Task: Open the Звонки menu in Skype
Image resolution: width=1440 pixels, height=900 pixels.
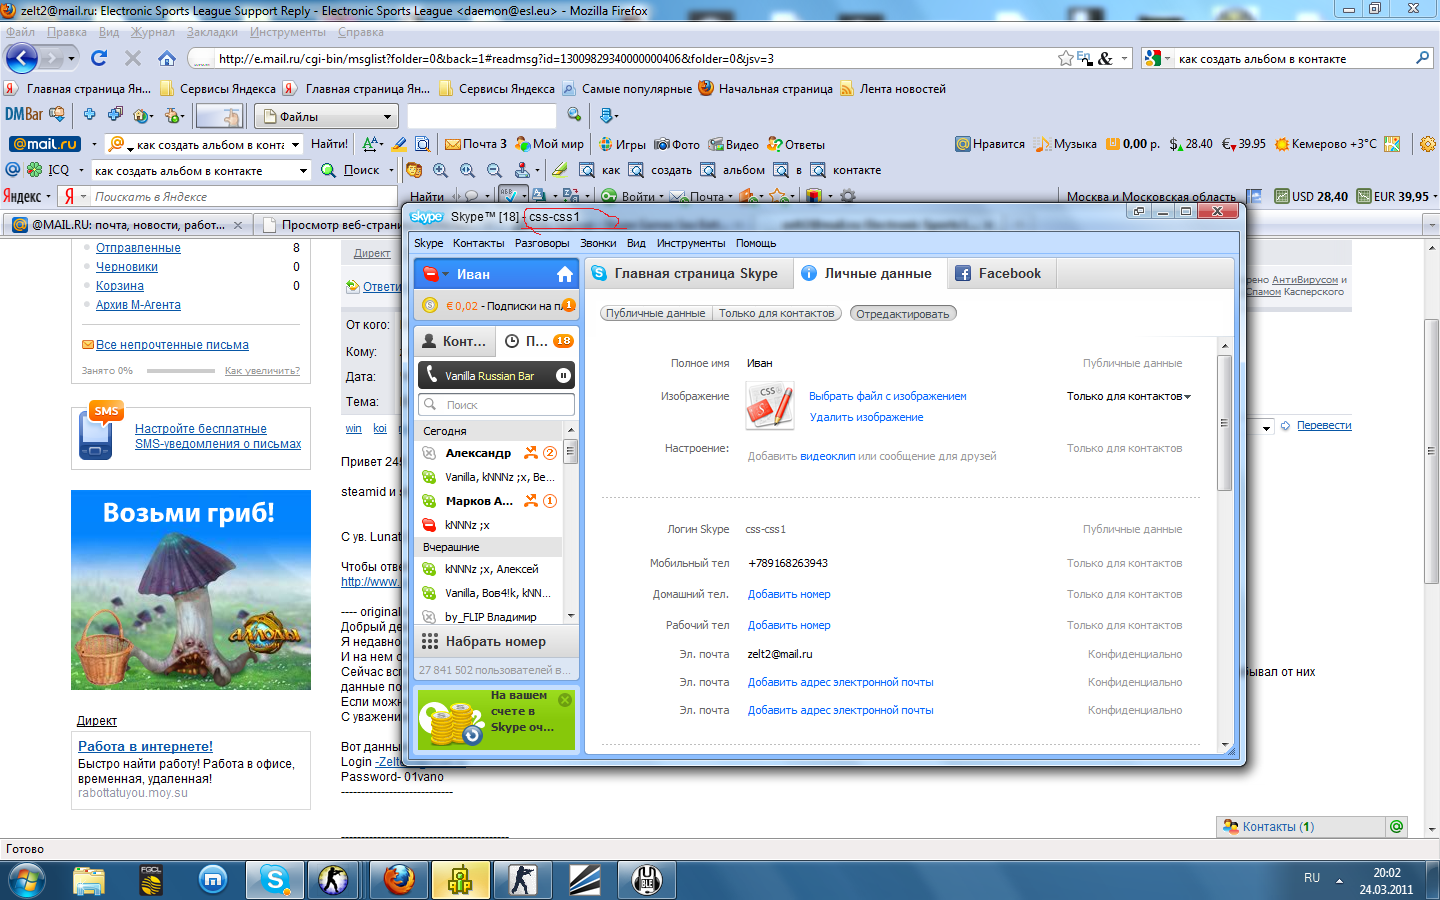Action: pos(598,243)
